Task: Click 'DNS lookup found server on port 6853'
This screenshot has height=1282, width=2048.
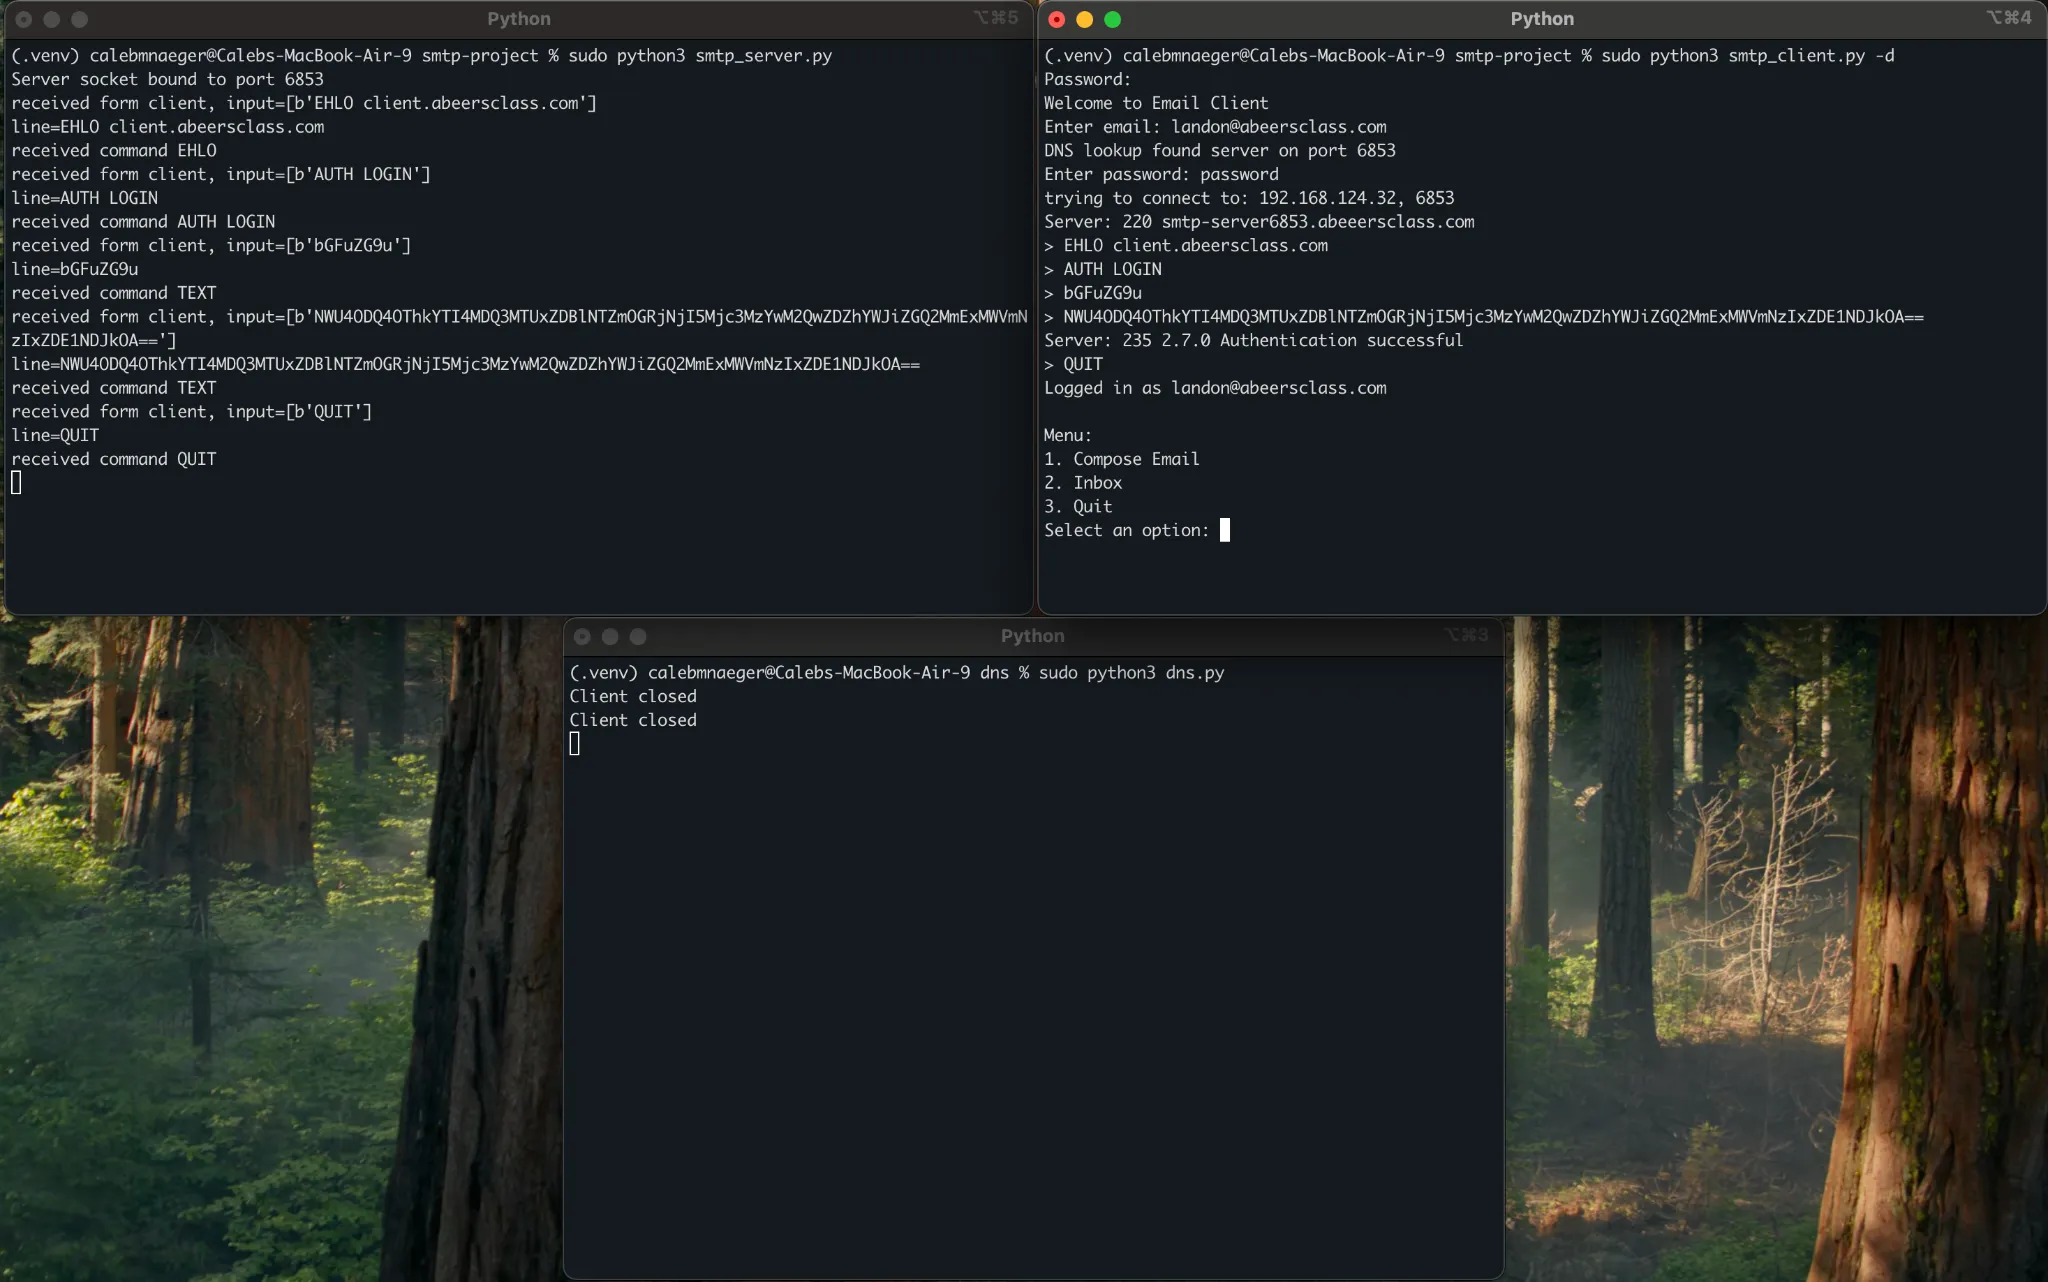Action: click(x=1220, y=151)
